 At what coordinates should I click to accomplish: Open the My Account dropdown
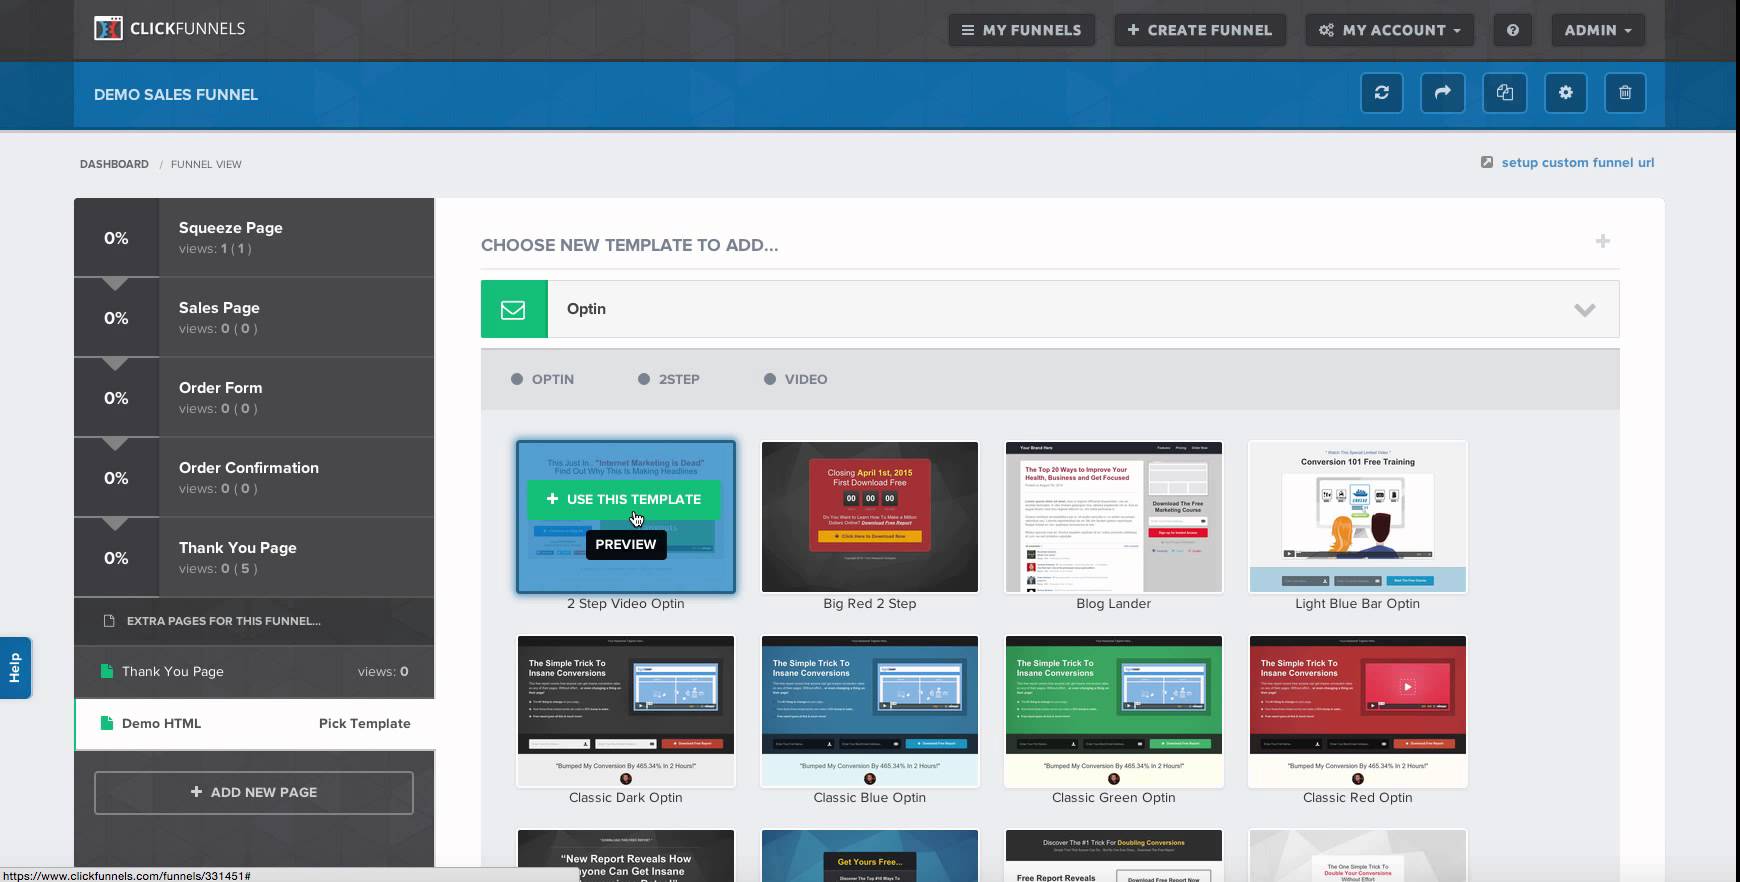pyautogui.click(x=1390, y=30)
